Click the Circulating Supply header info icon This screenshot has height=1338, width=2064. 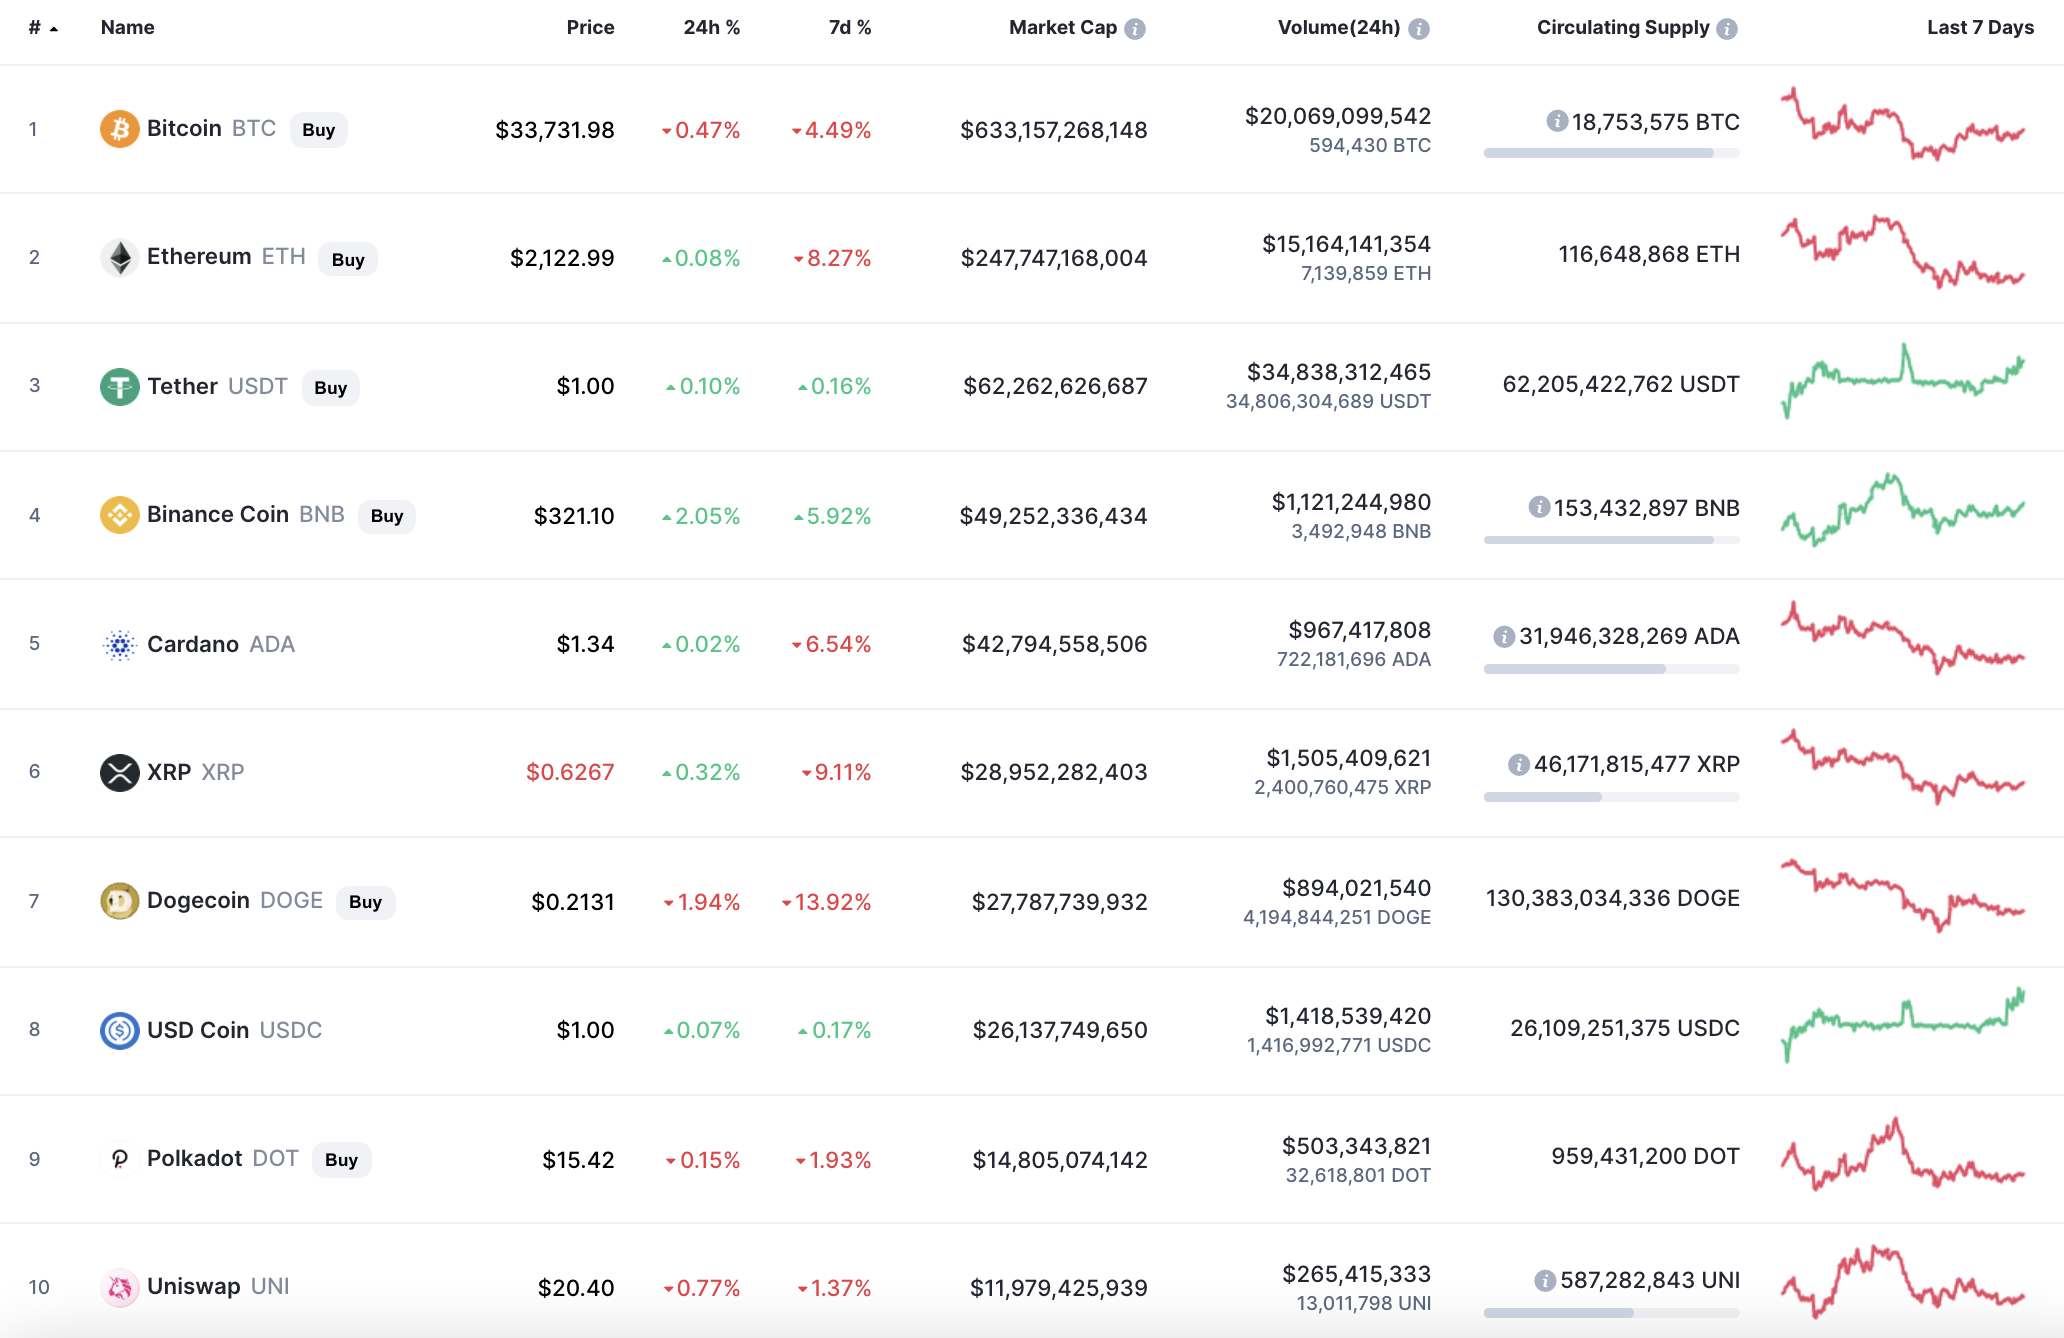(1727, 29)
